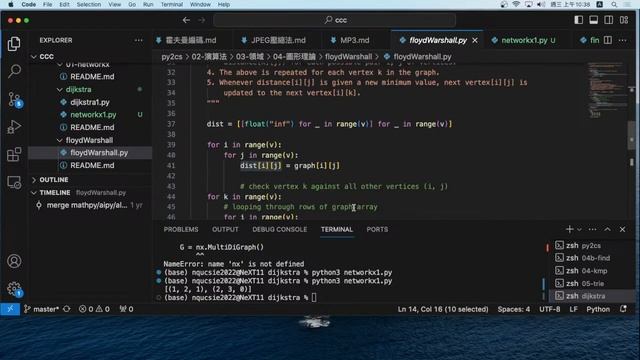Expand the Outline section
The width and height of the screenshot is (640, 360).
(x=91, y=180)
